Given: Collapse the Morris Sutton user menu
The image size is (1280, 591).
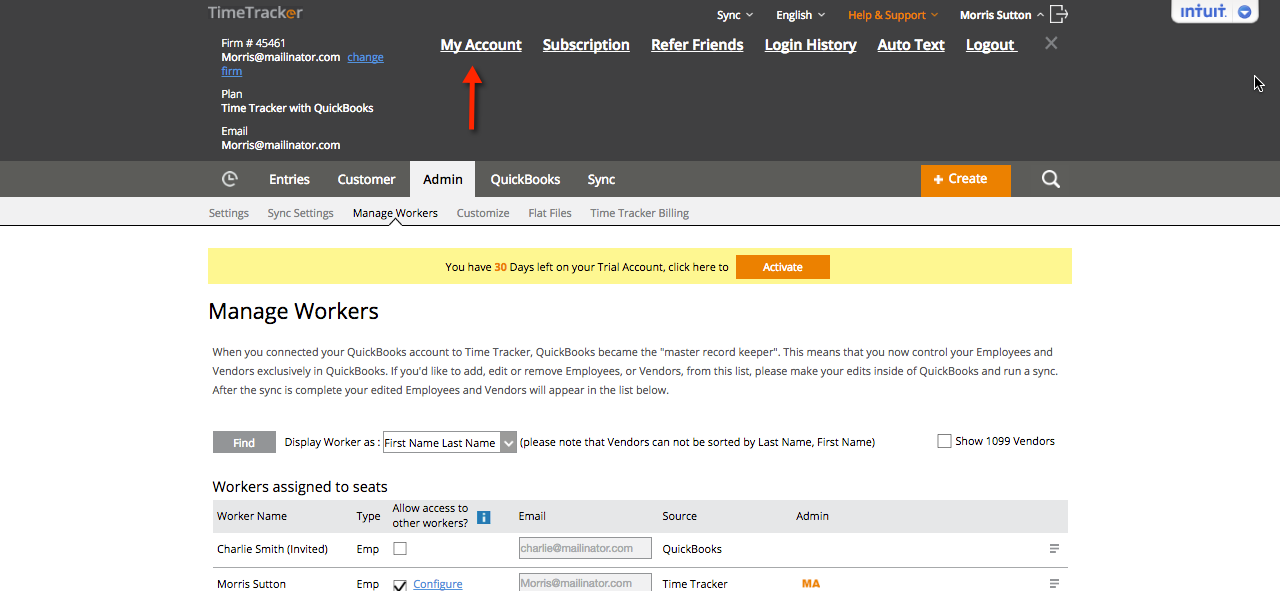Looking at the screenshot, I should [x=1002, y=15].
